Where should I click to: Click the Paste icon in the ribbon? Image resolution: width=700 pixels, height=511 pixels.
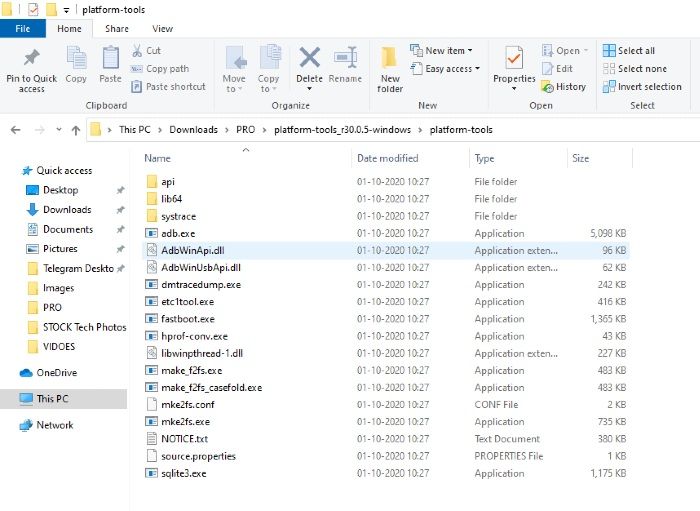[x=110, y=59]
